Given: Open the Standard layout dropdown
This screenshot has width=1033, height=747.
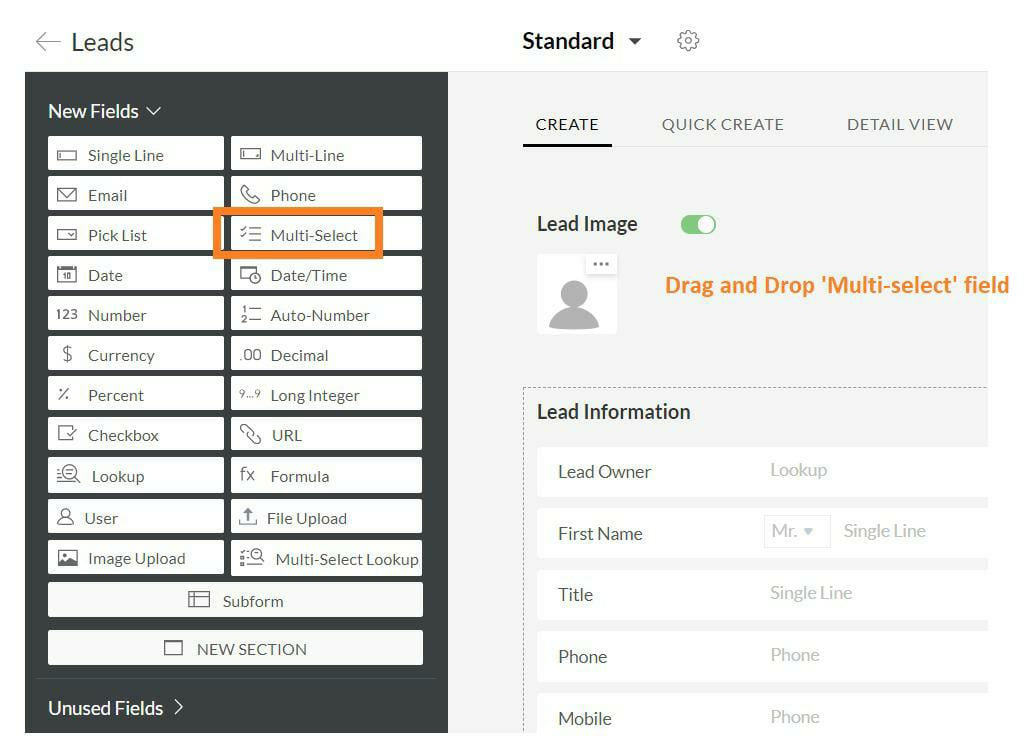Looking at the screenshot, I should pyautogui.click(x=634, y=42).
